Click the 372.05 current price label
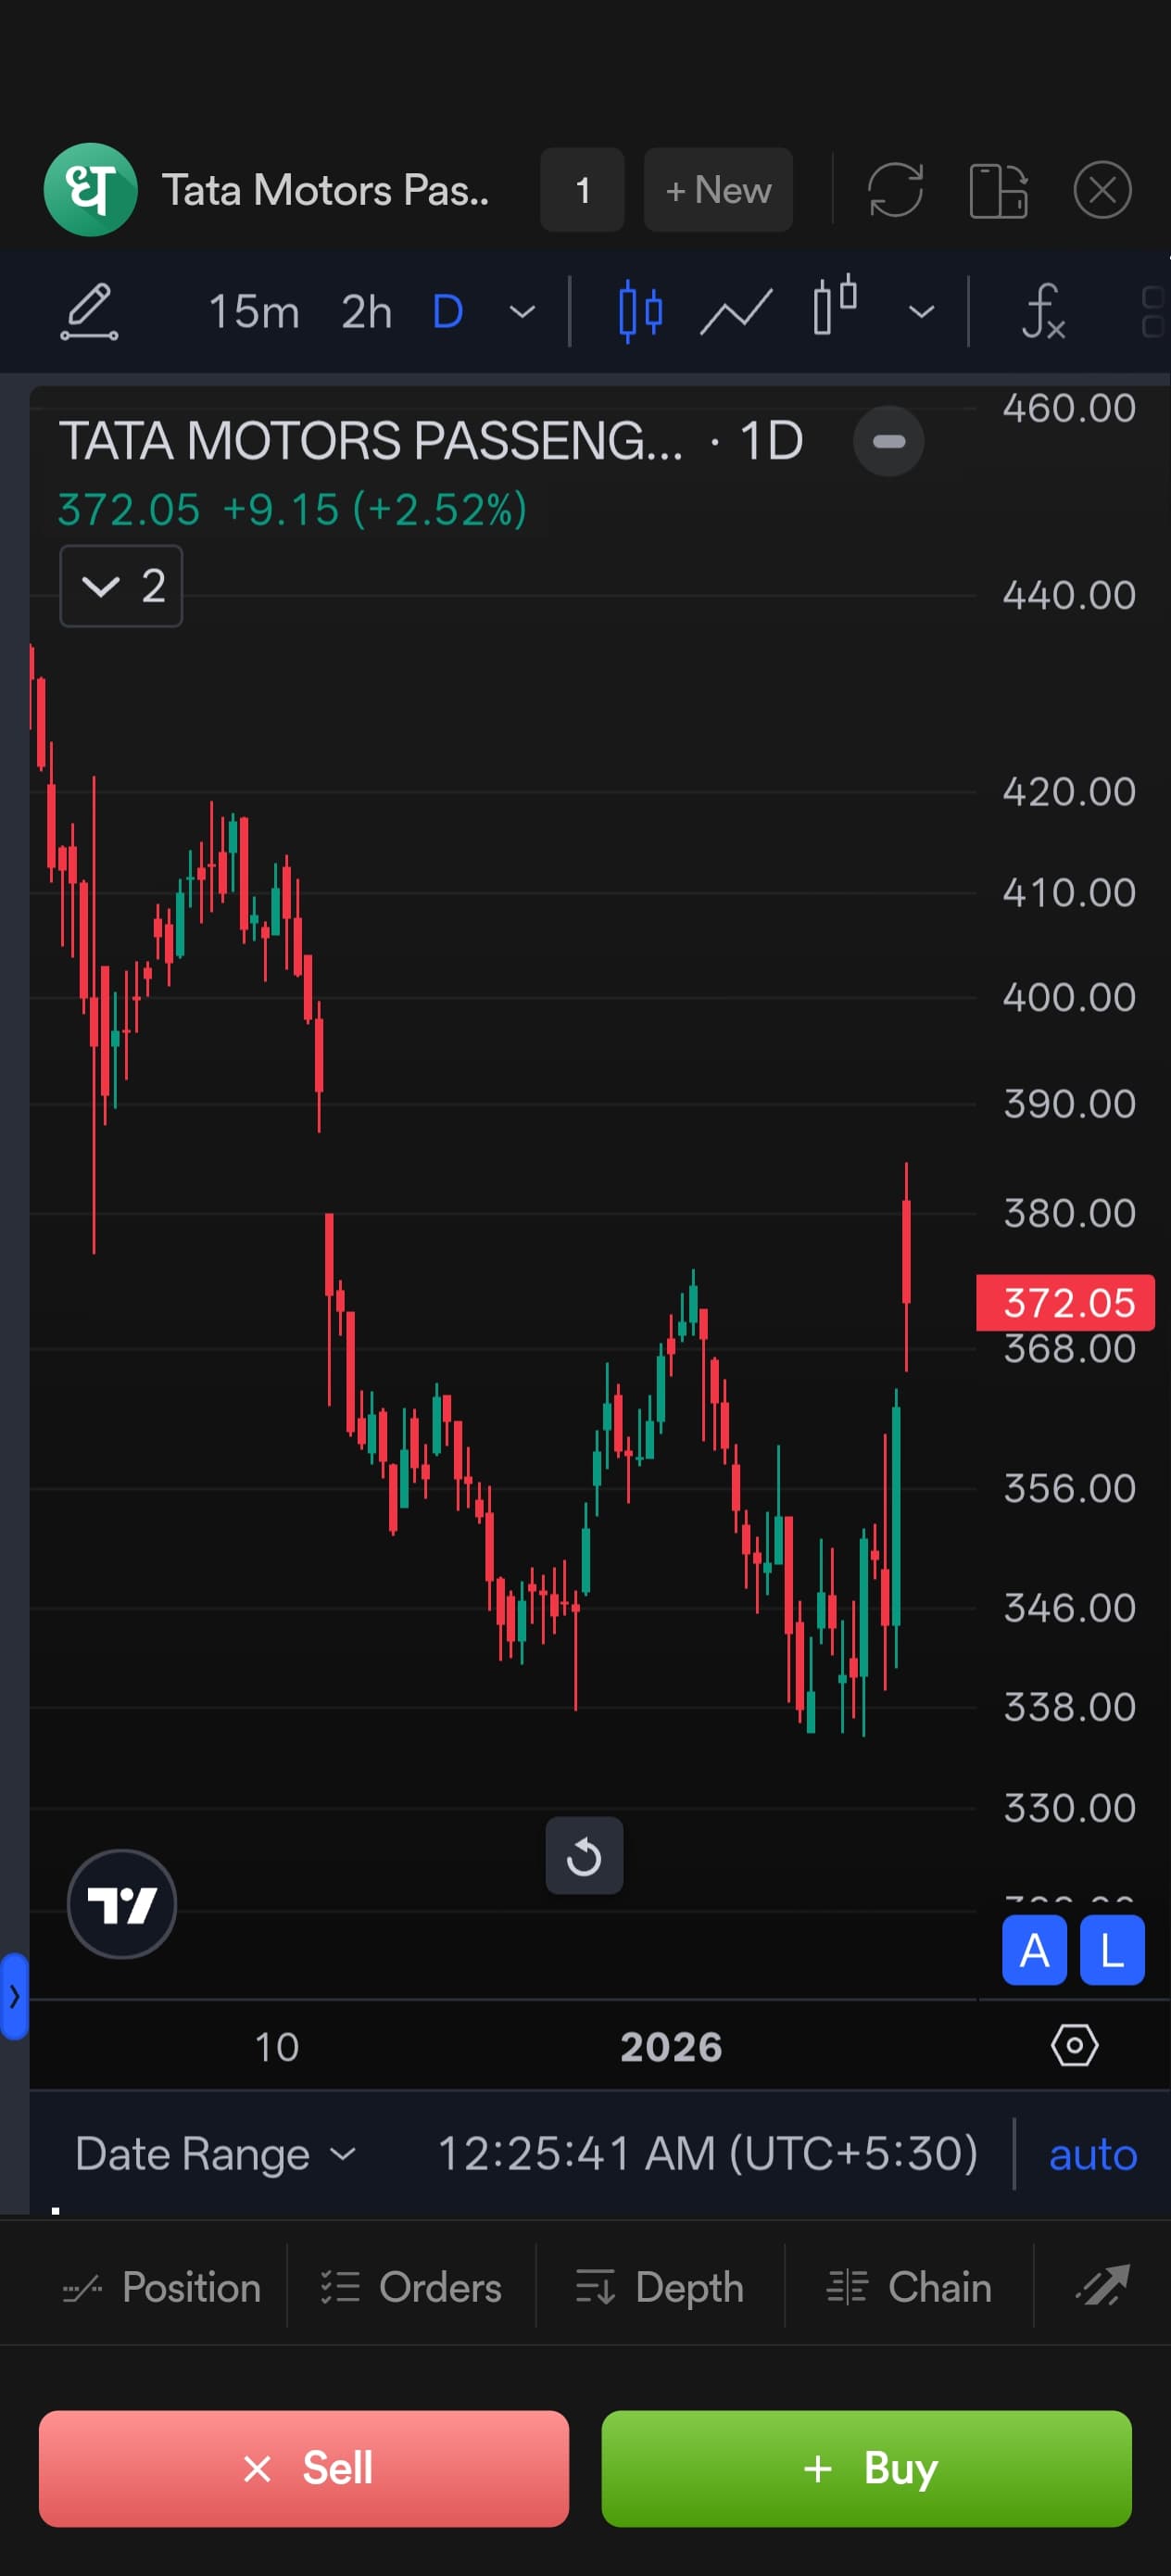Viewport: 1171px width, 2576px height. point(1065,1303)
